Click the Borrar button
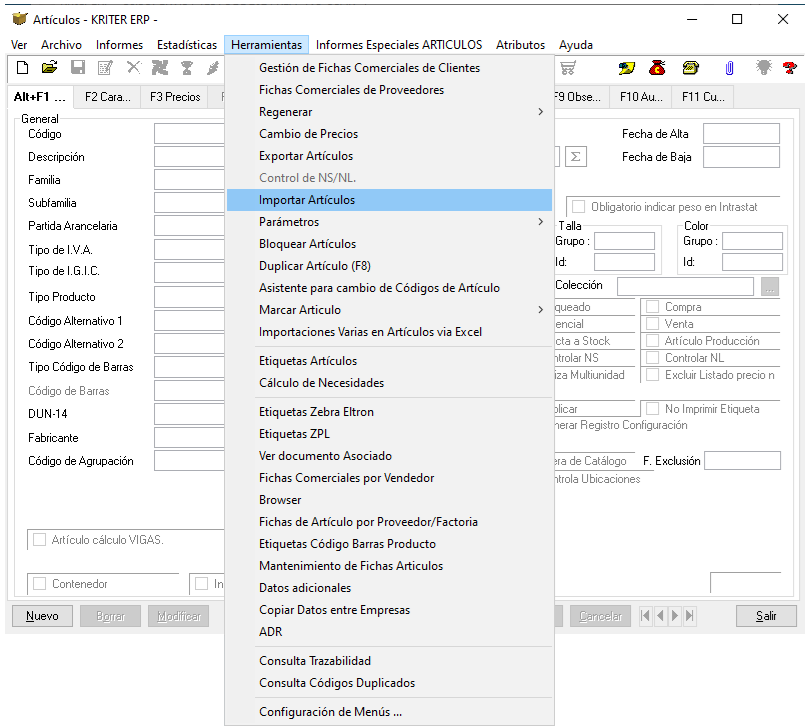 [x=110, y=616]
